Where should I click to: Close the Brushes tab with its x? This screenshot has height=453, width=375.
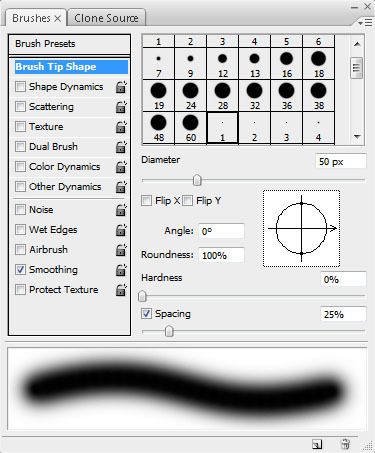[x=58, y=18]
